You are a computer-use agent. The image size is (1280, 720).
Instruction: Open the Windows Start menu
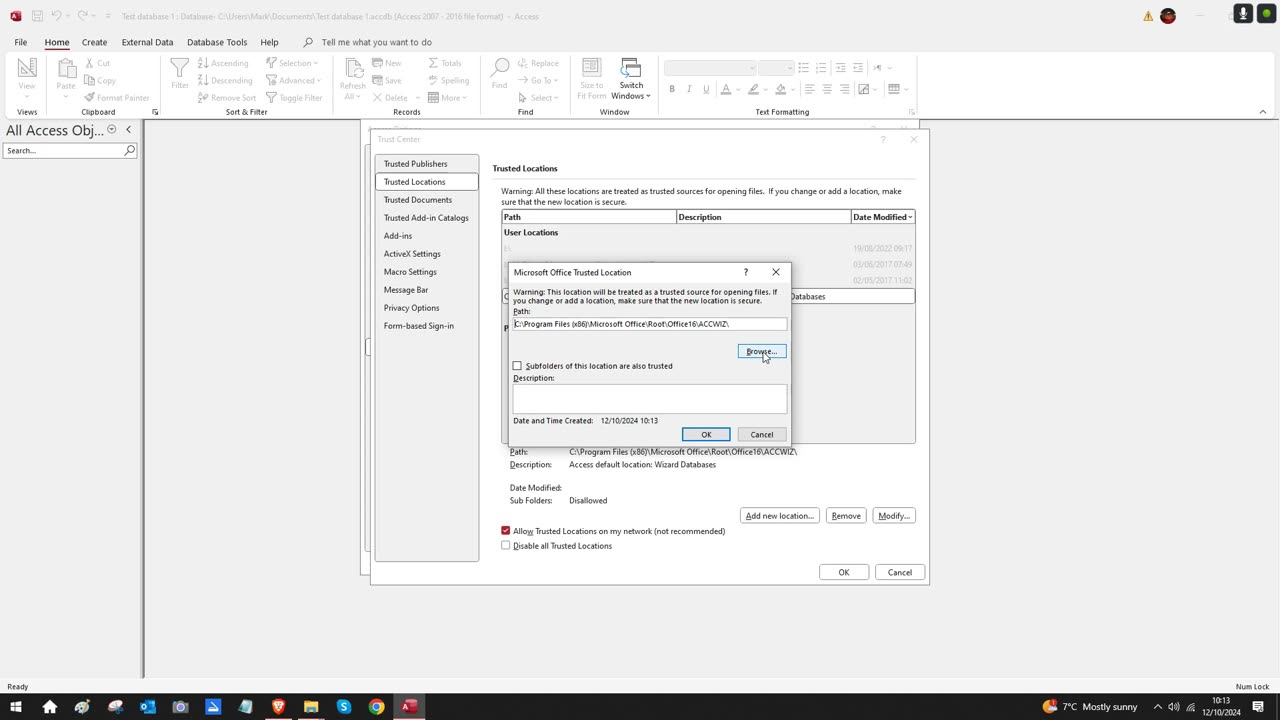tap(16, 706)
